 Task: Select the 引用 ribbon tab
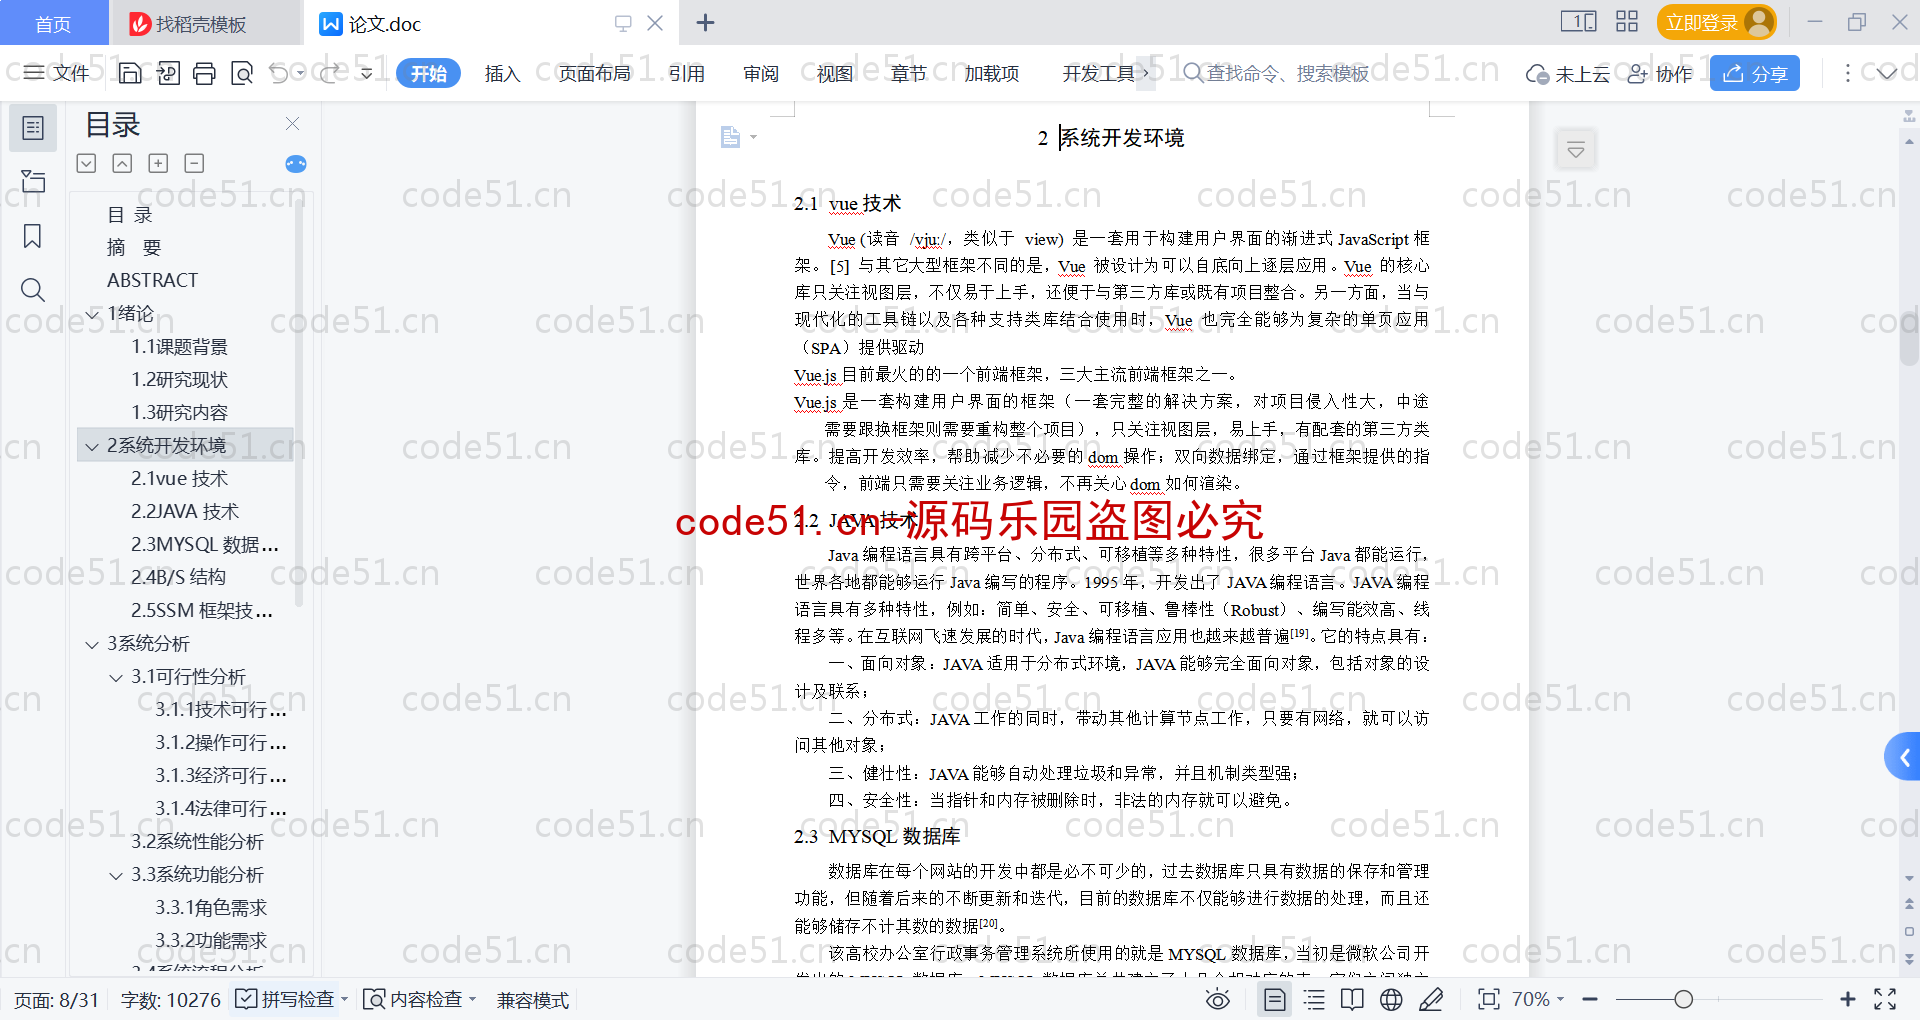[x=687, y=73]
